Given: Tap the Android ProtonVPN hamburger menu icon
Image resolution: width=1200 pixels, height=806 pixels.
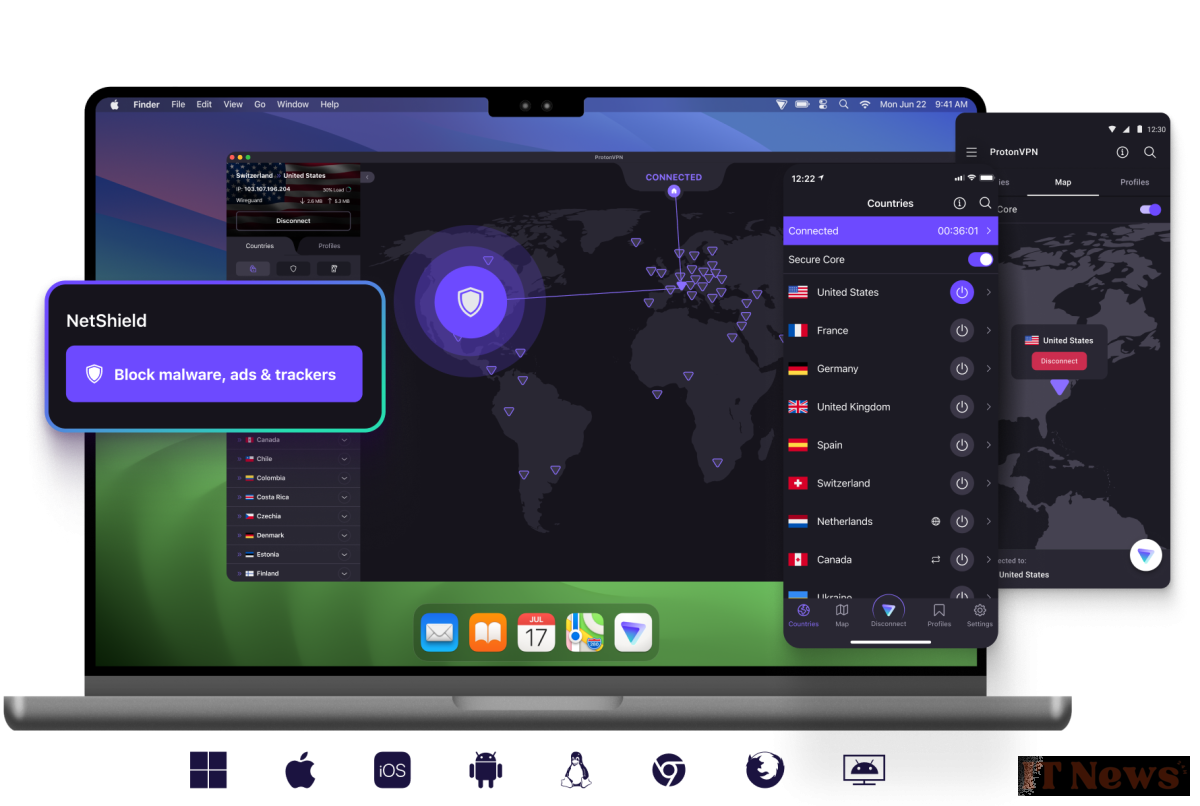Looking at the screenshot, I should pyautogui.click(x=972, y=152).
